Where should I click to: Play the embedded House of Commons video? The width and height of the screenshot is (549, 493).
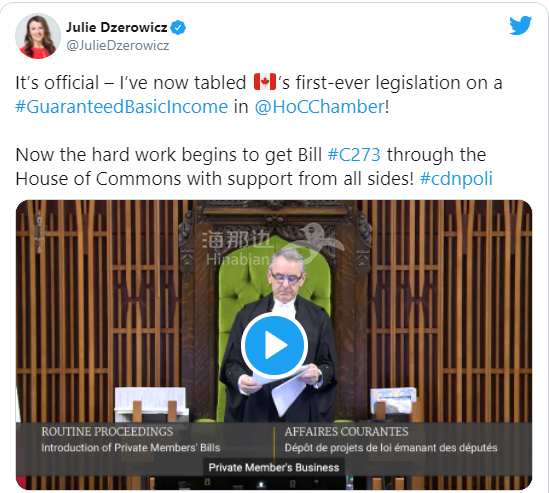tap(274, 345)
